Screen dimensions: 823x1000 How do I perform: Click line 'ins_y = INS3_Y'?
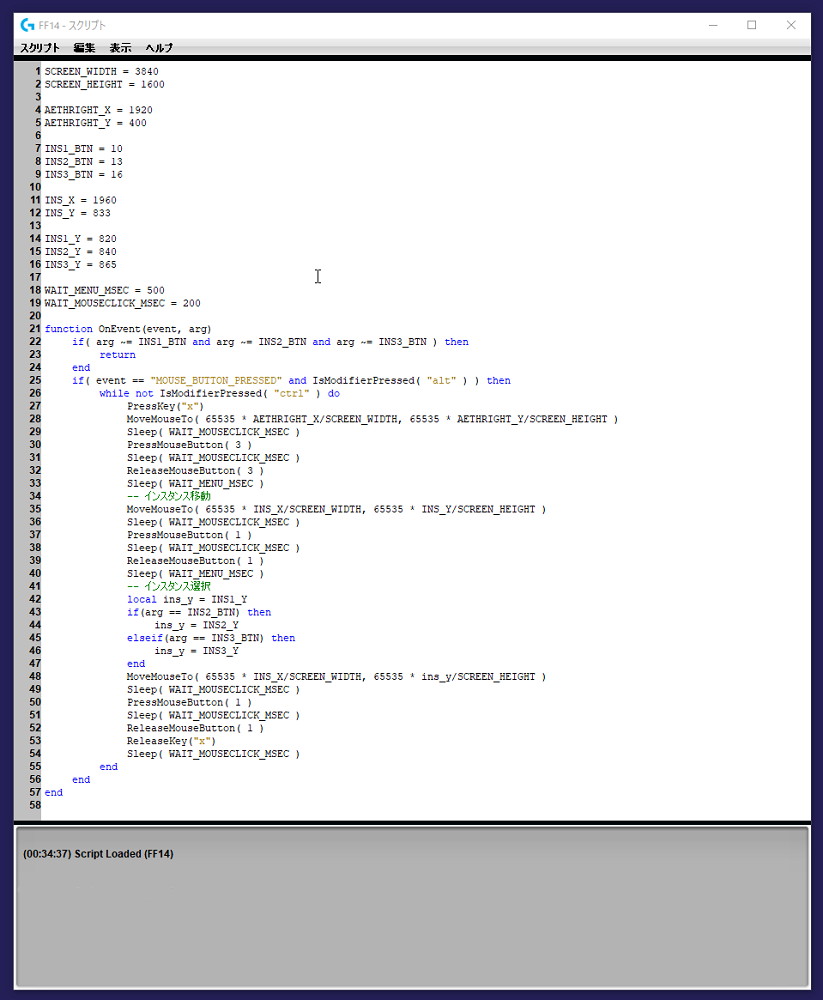[x=196, y=651]
